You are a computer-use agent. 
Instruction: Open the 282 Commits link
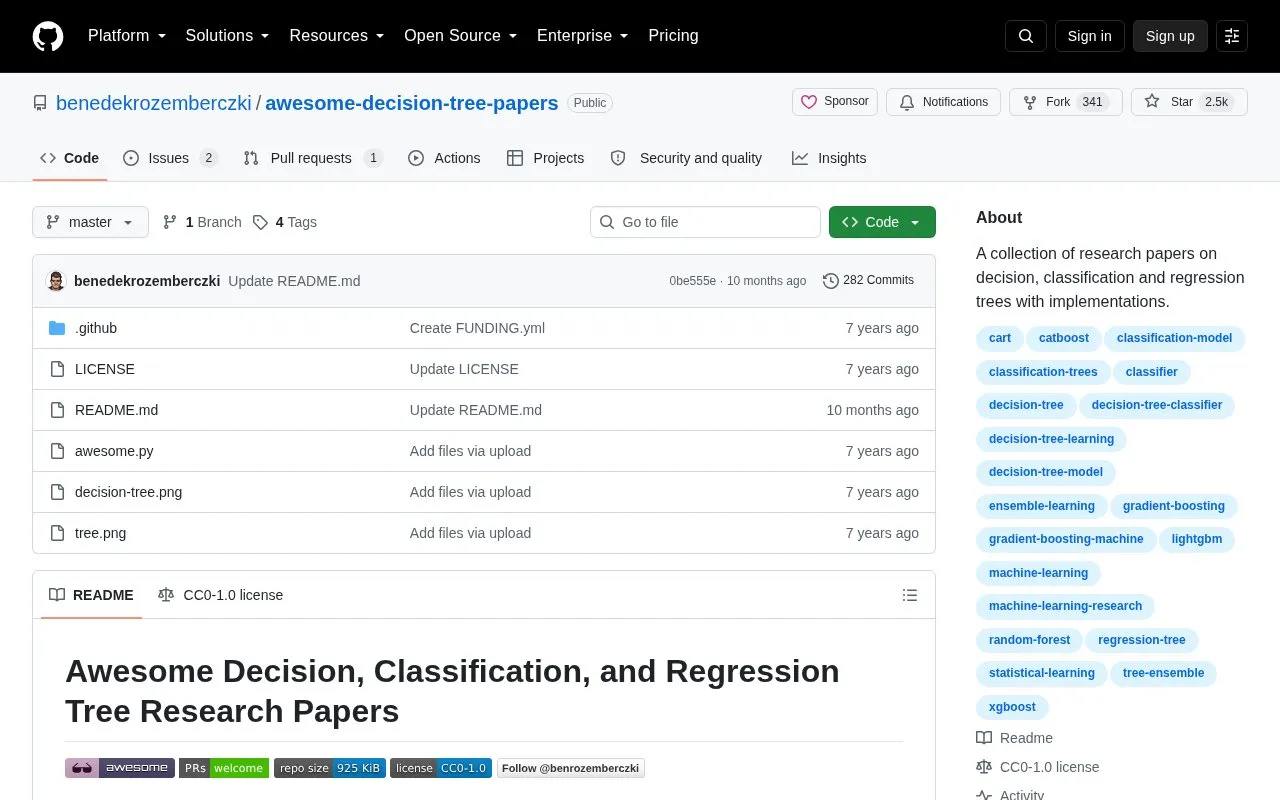pyautogui.click(x=868, y=281)
